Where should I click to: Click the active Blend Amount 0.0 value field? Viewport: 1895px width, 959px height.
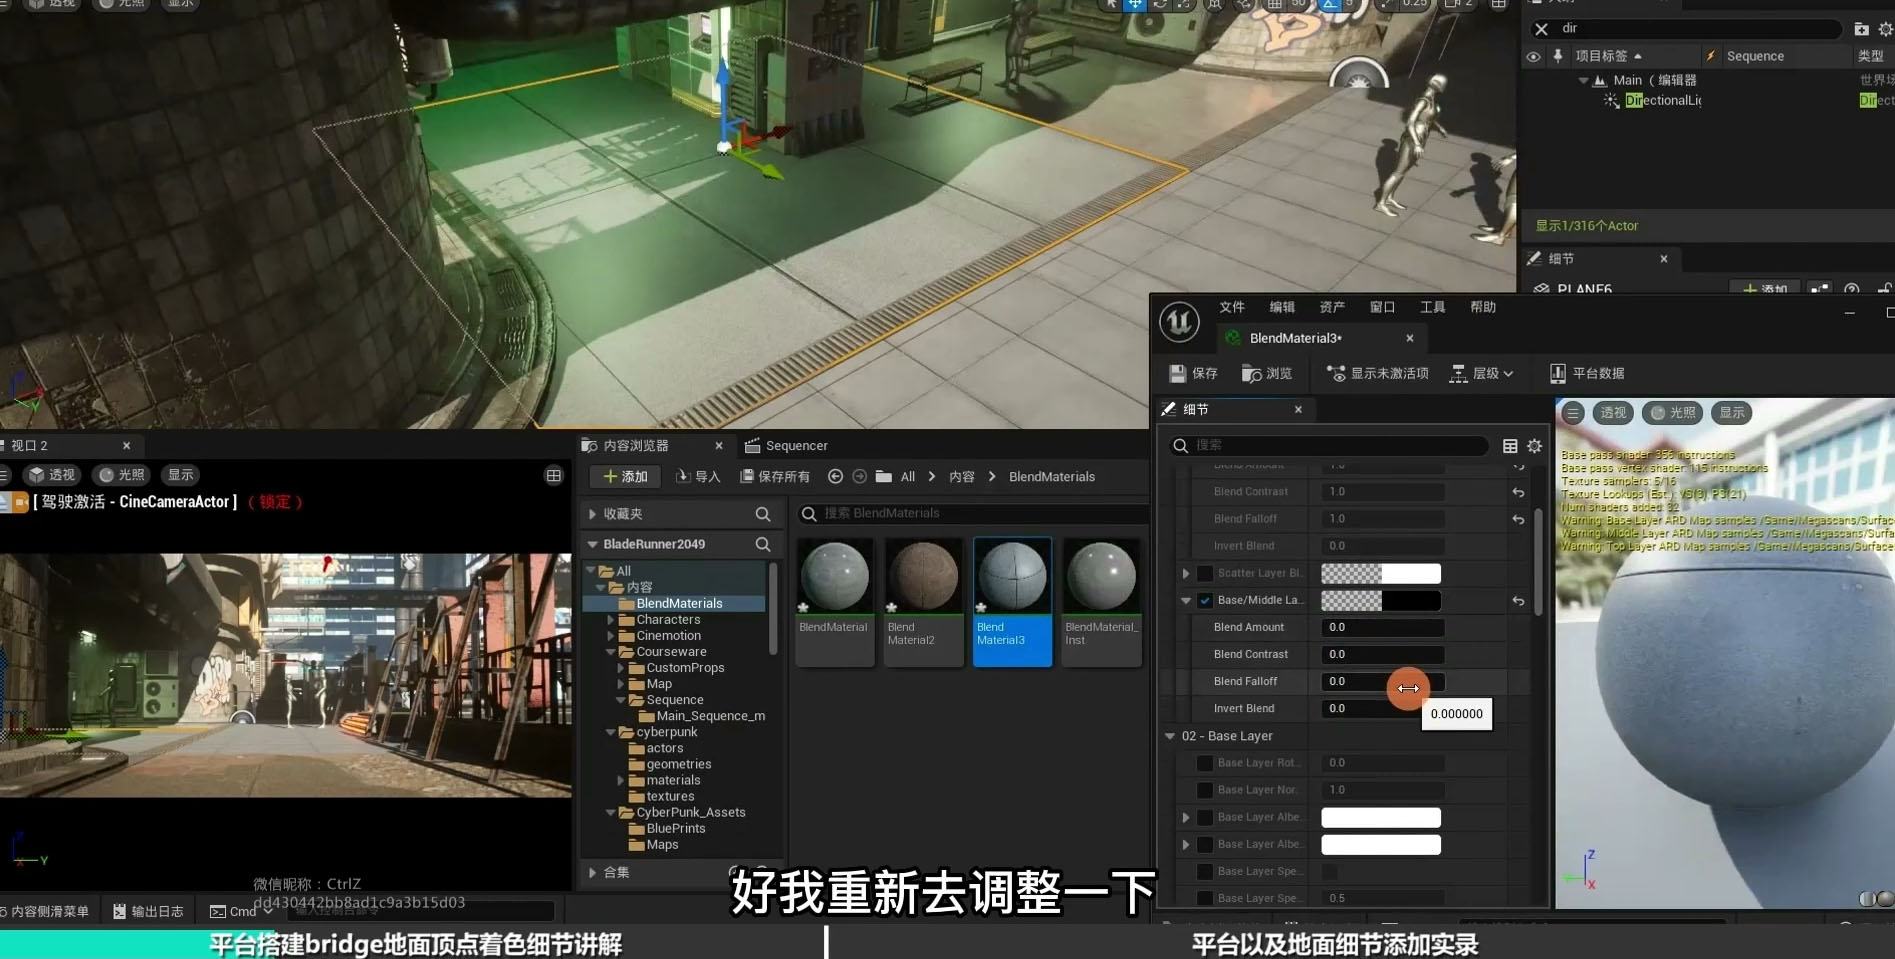point(1383,627)
